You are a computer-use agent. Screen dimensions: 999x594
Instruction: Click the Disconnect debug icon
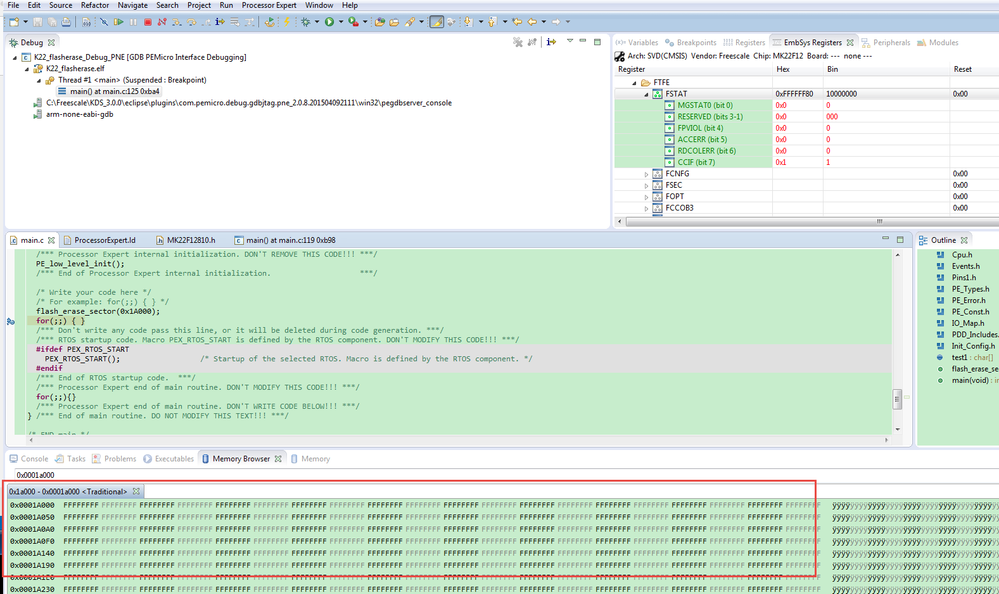162,22
